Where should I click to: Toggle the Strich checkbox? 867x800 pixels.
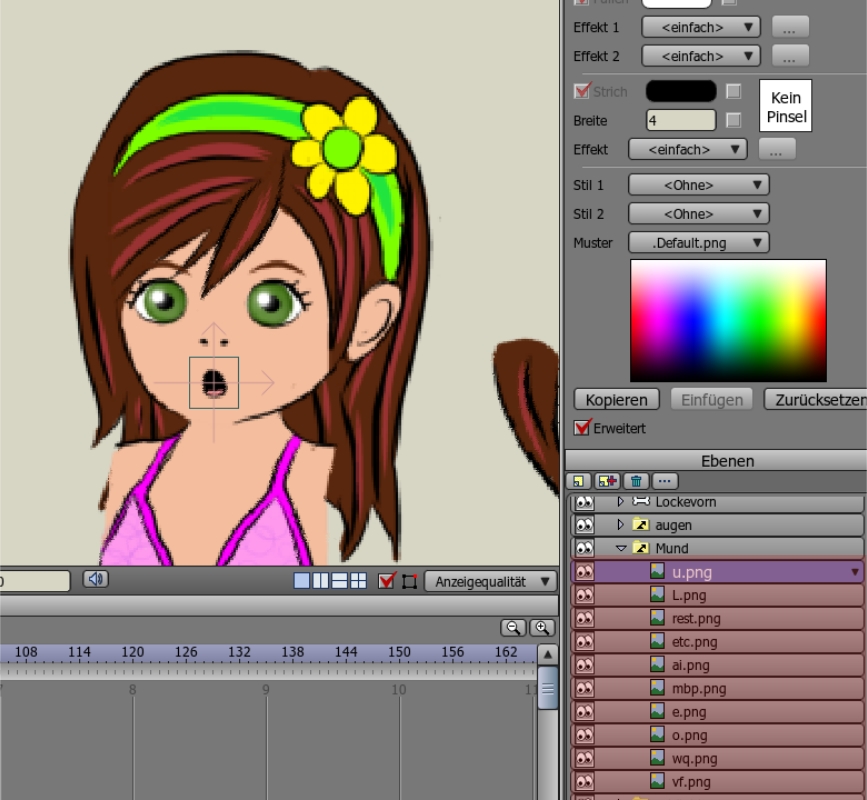tap(582, 91)
